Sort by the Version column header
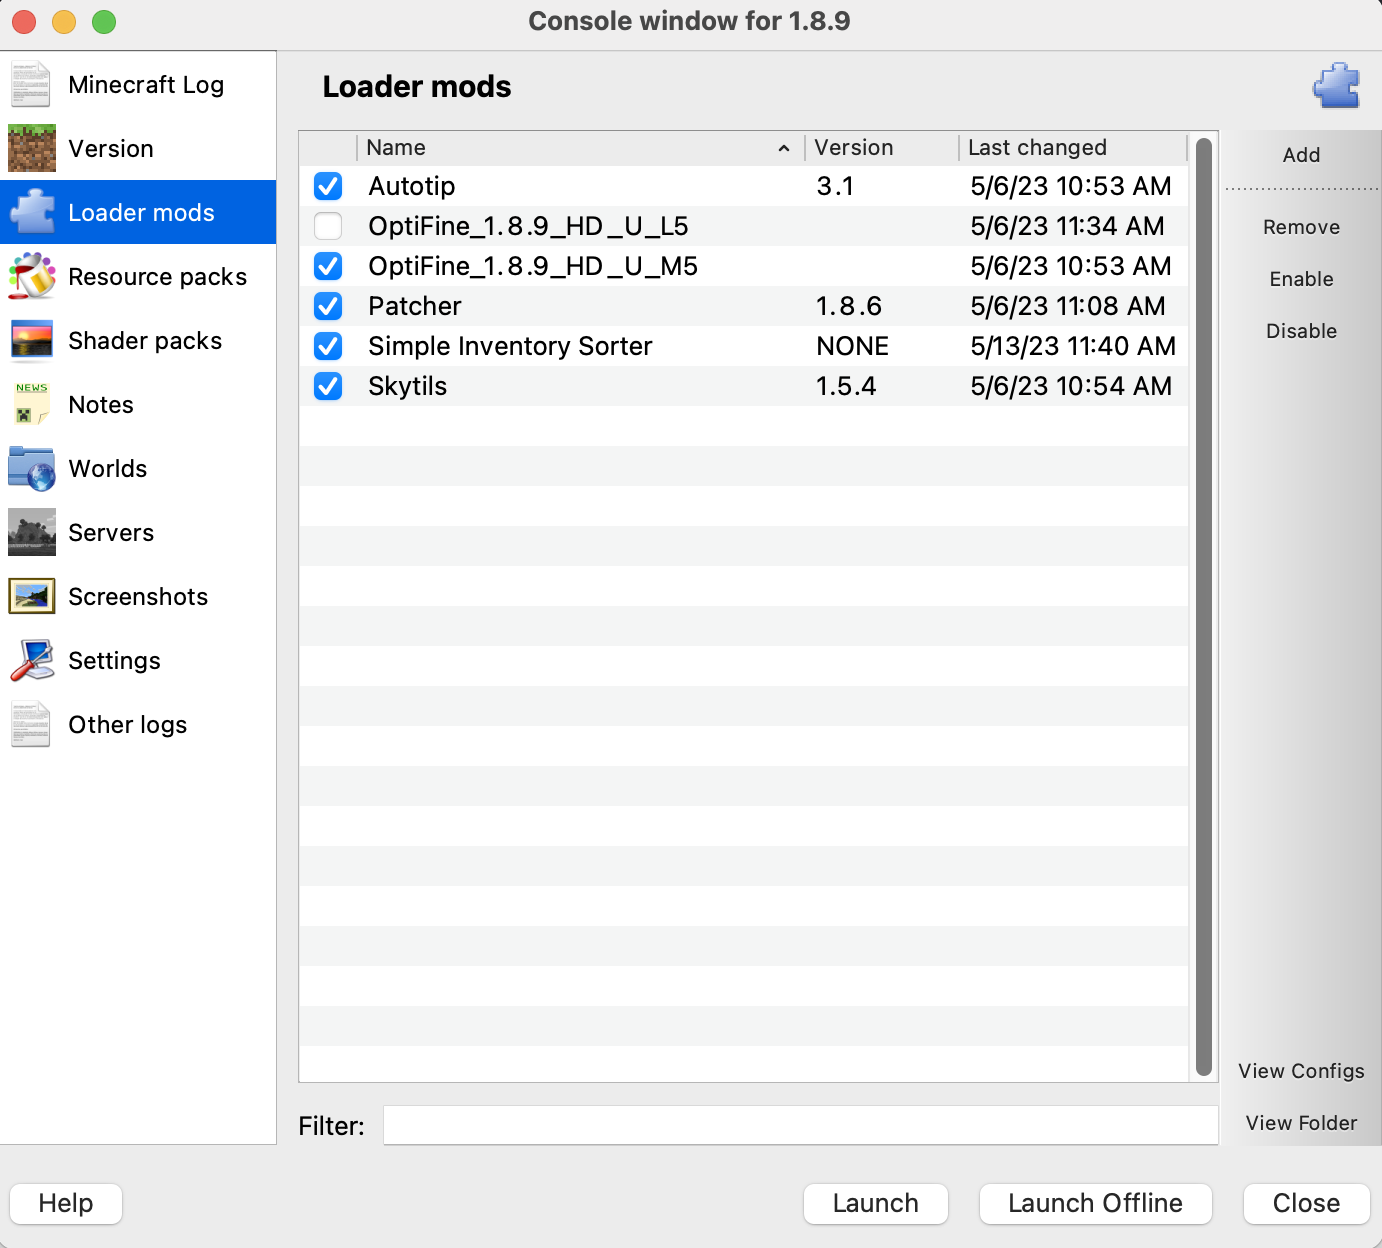The image size is (1382, 1248). pyautogui.click(x=853, y=147)
